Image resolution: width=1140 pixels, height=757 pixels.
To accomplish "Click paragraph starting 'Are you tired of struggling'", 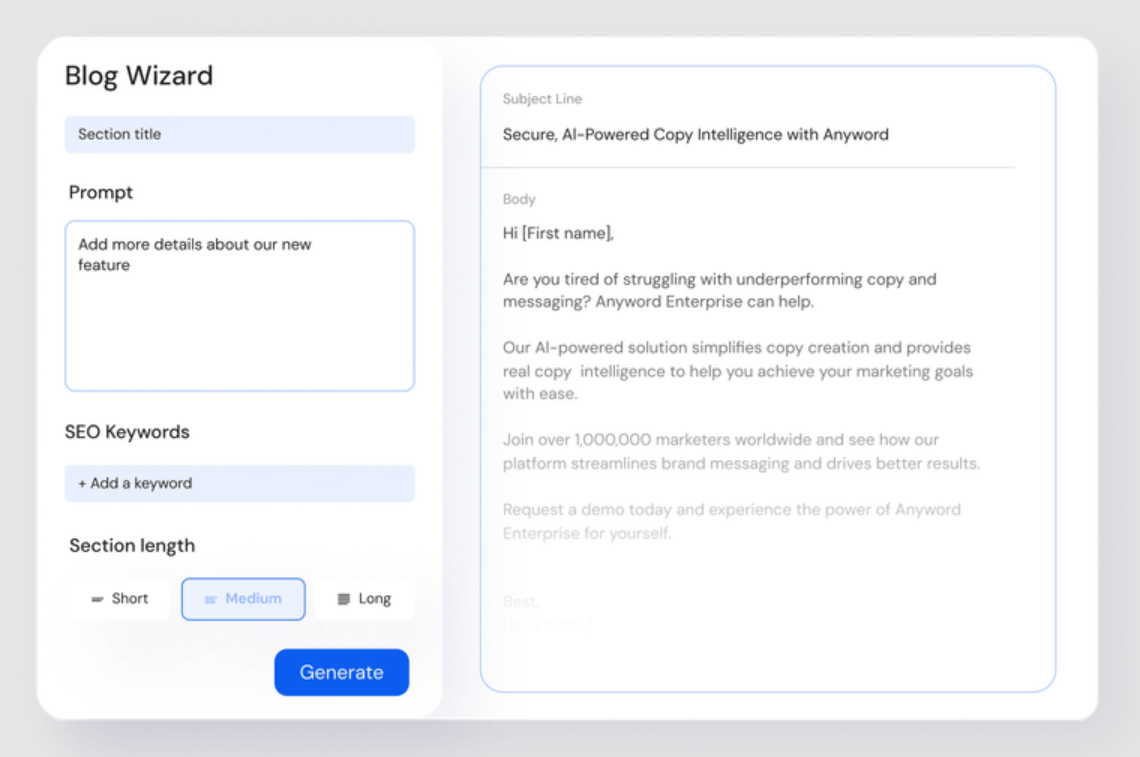I will click(719, 290).
